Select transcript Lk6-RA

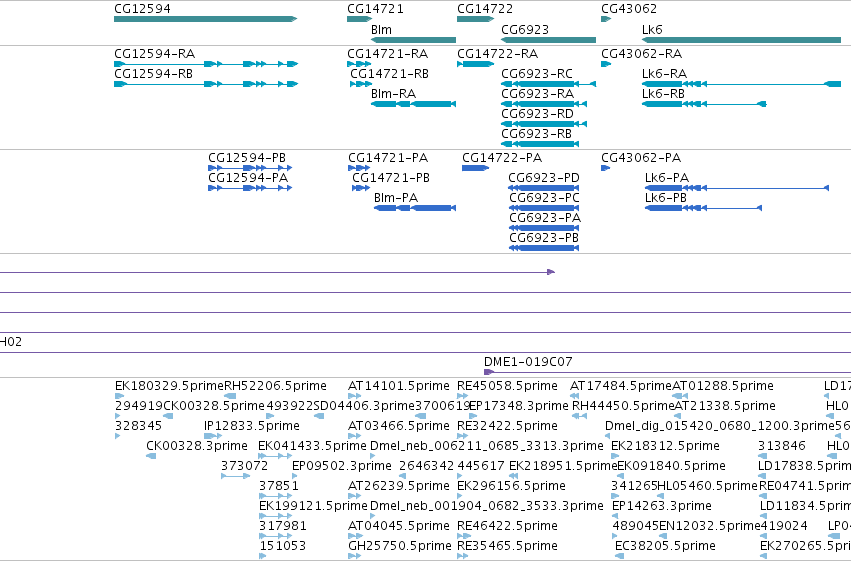(x=741, y=84)
